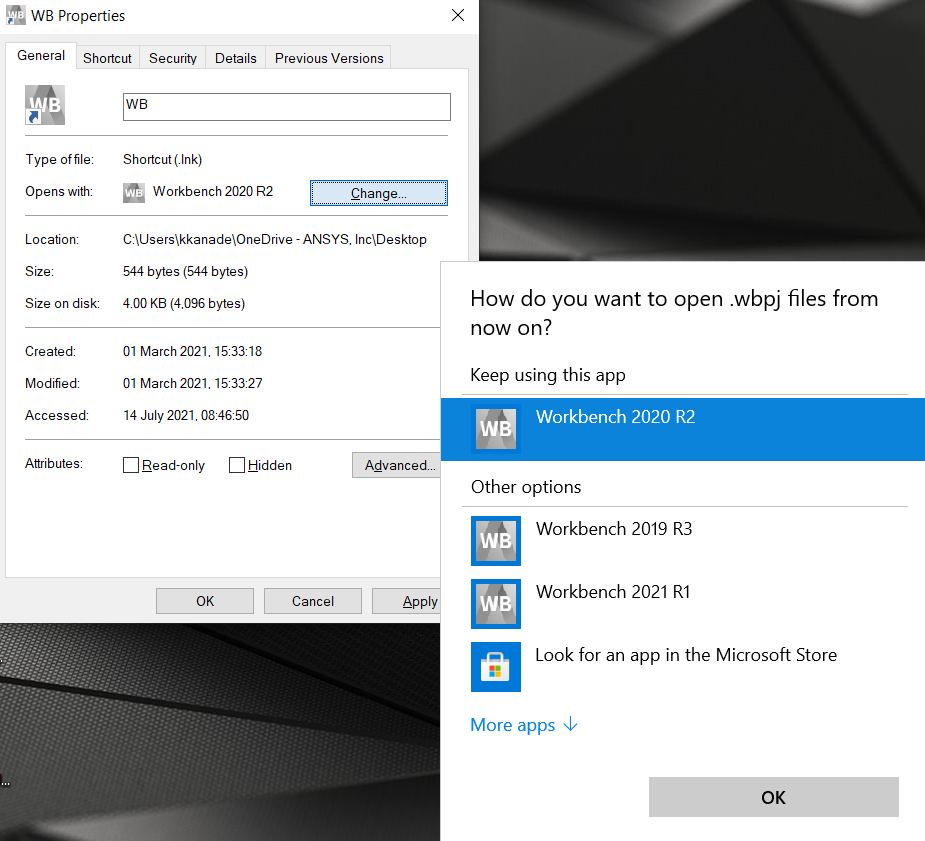Choose Workbench 2019 R3 from Other options
The width and height of the screenshot is (925, 841).
point(683,541)
